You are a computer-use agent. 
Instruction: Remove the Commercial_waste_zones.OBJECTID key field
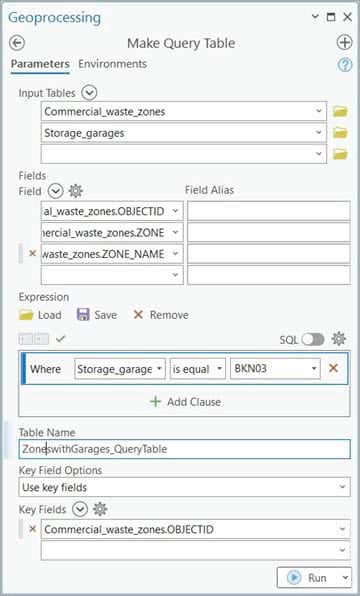pos(33,529)
